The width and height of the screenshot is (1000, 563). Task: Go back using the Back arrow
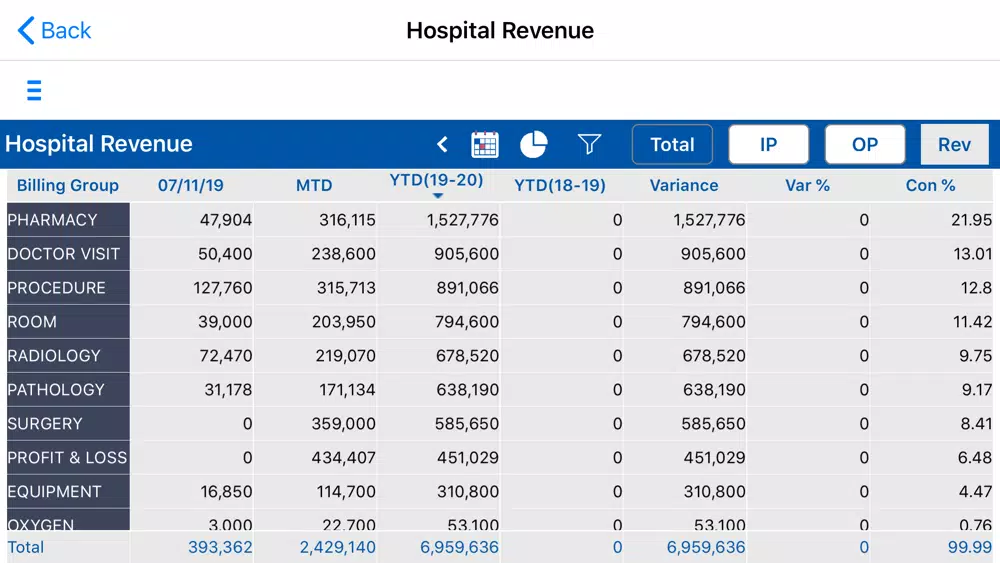click(x=54, y=31)
